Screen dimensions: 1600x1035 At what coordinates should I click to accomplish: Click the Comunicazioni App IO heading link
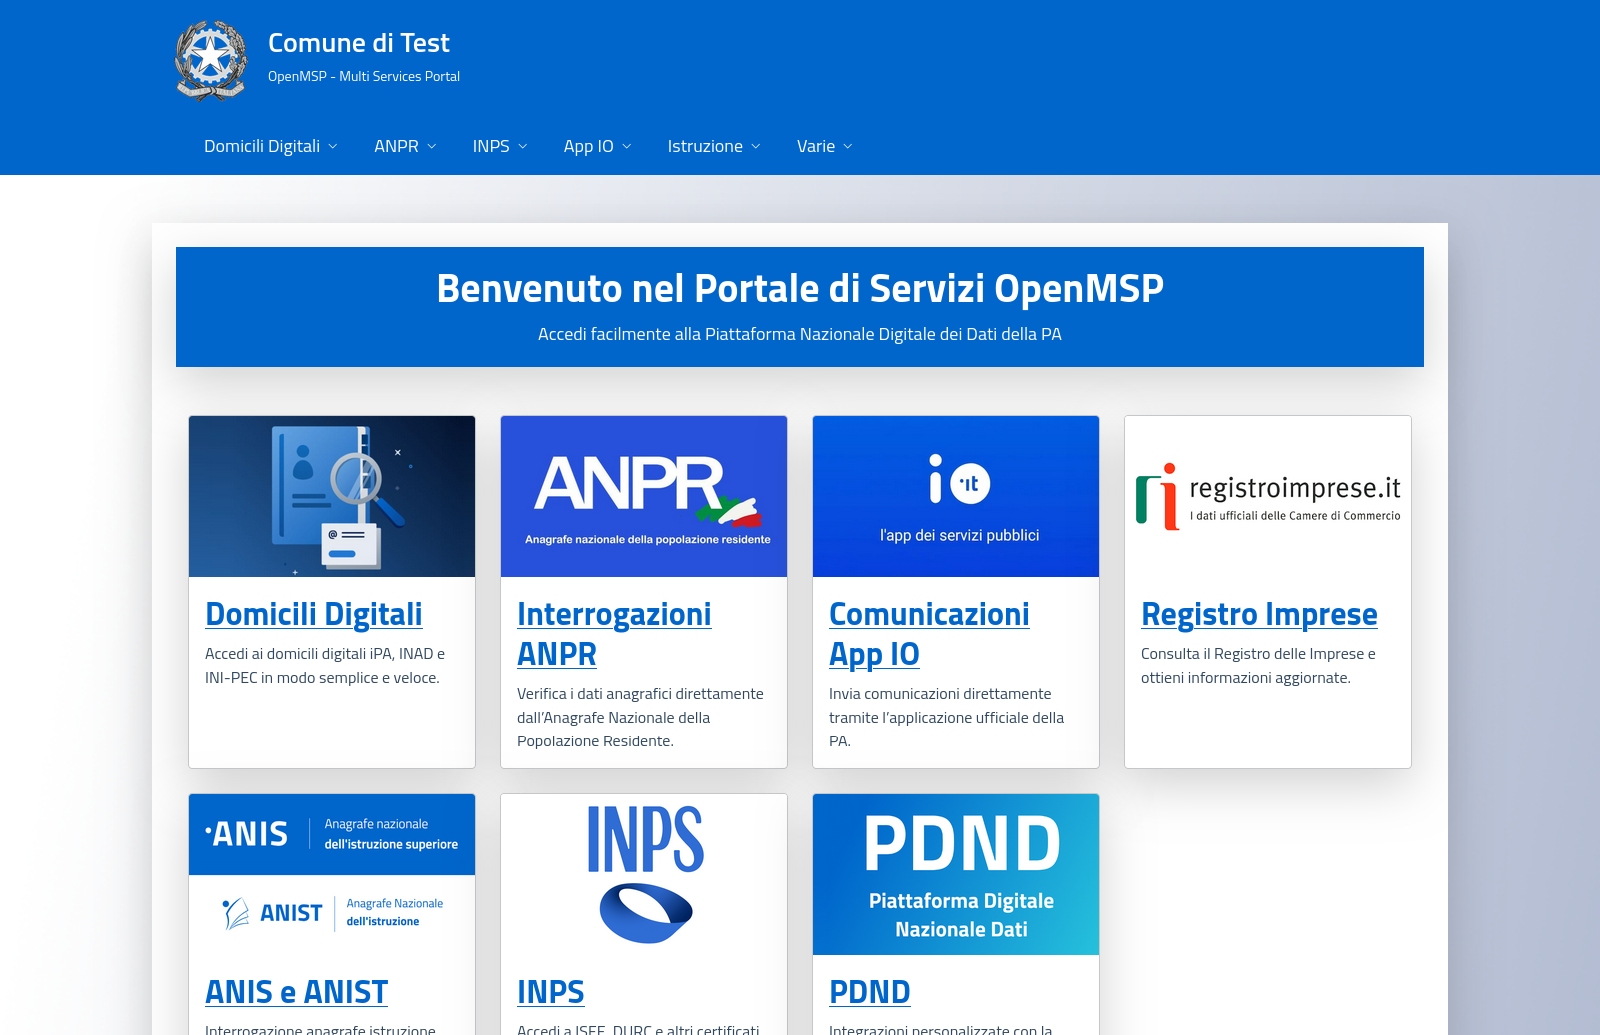[x=928, y=633]
